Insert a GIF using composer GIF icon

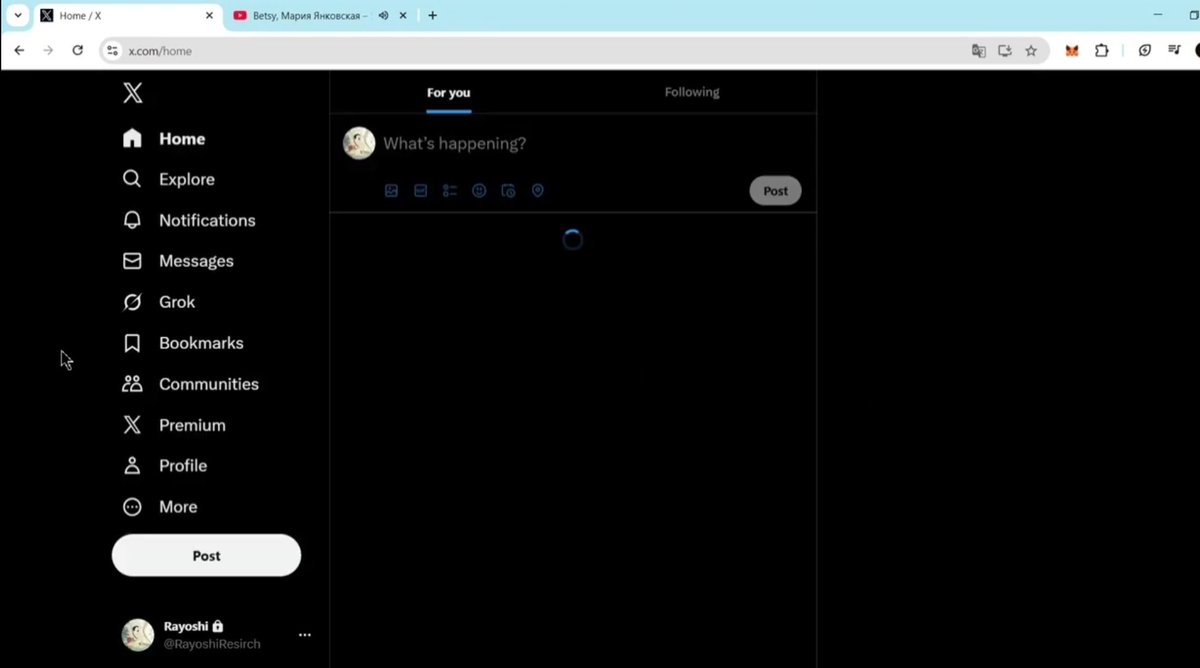[x=421, y=191]
